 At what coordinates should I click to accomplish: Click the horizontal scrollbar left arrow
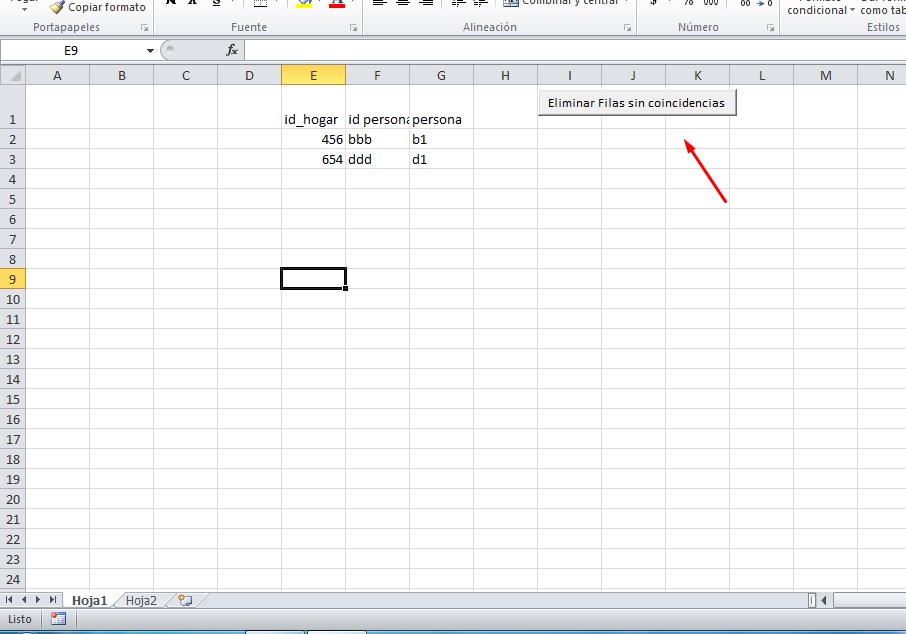[x=824, y=600]
